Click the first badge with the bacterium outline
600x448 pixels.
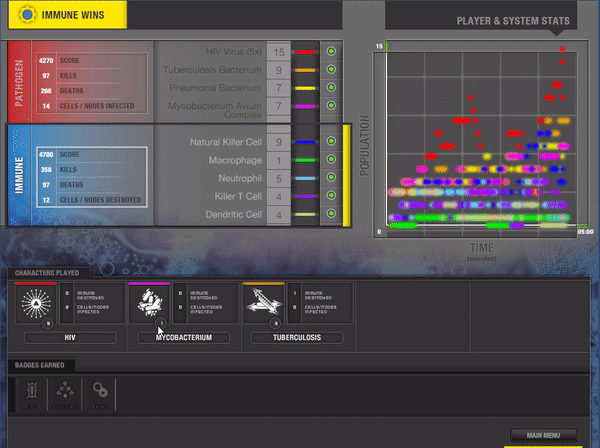(x=32, y=391)
